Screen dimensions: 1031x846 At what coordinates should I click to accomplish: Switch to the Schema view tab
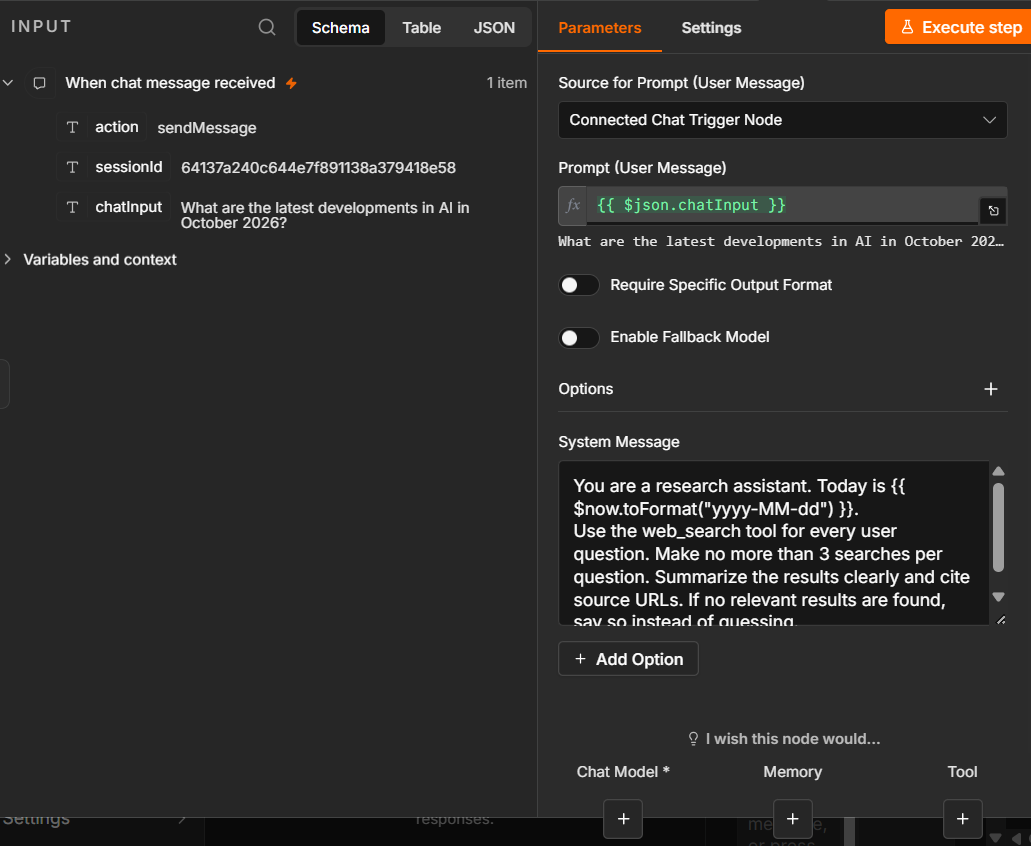tap(341, 28)
